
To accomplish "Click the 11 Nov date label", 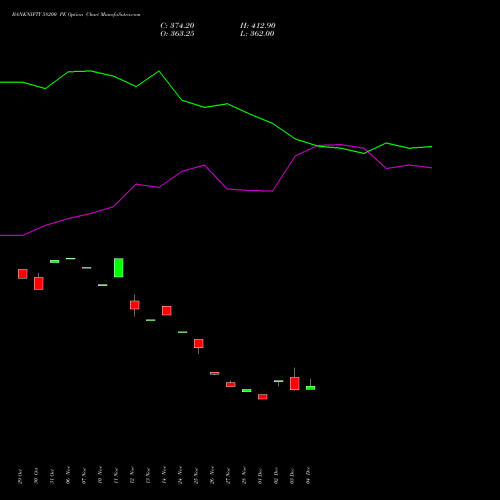I will 116,476.
